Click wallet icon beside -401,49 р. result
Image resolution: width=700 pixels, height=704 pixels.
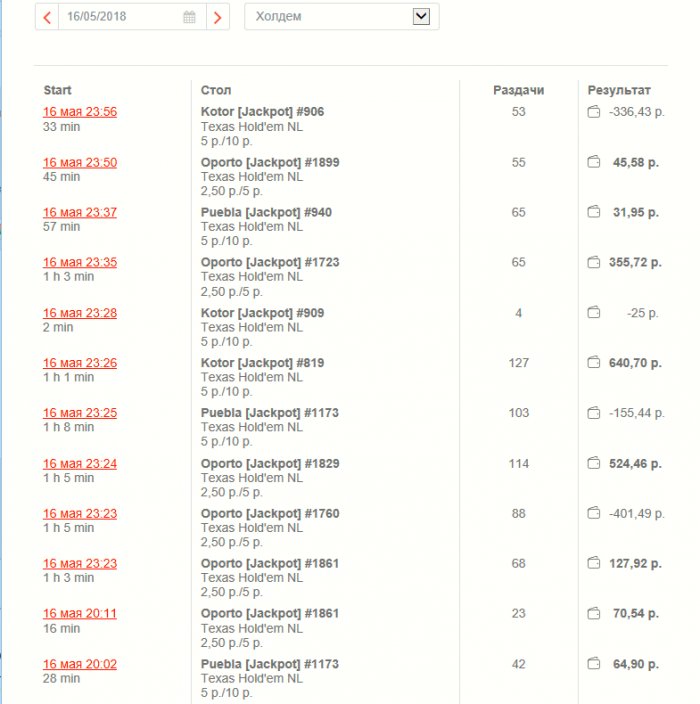(x=594, y=512)
